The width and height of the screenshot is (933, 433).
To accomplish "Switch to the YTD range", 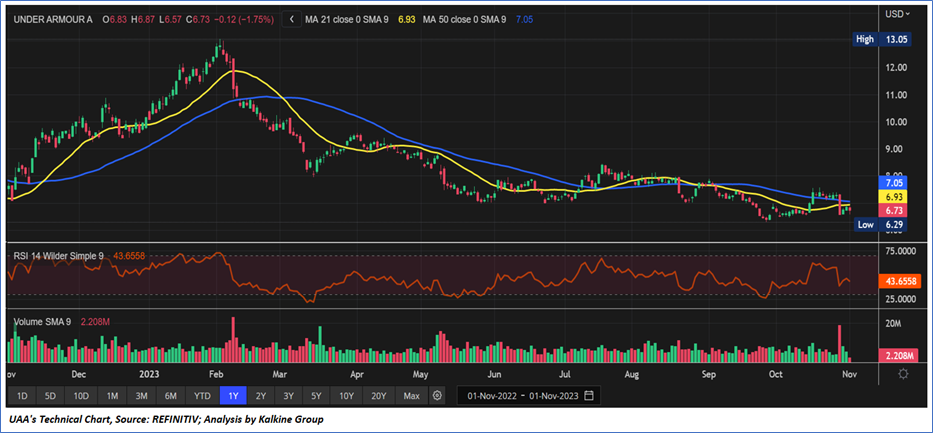I will click(202, 396).
